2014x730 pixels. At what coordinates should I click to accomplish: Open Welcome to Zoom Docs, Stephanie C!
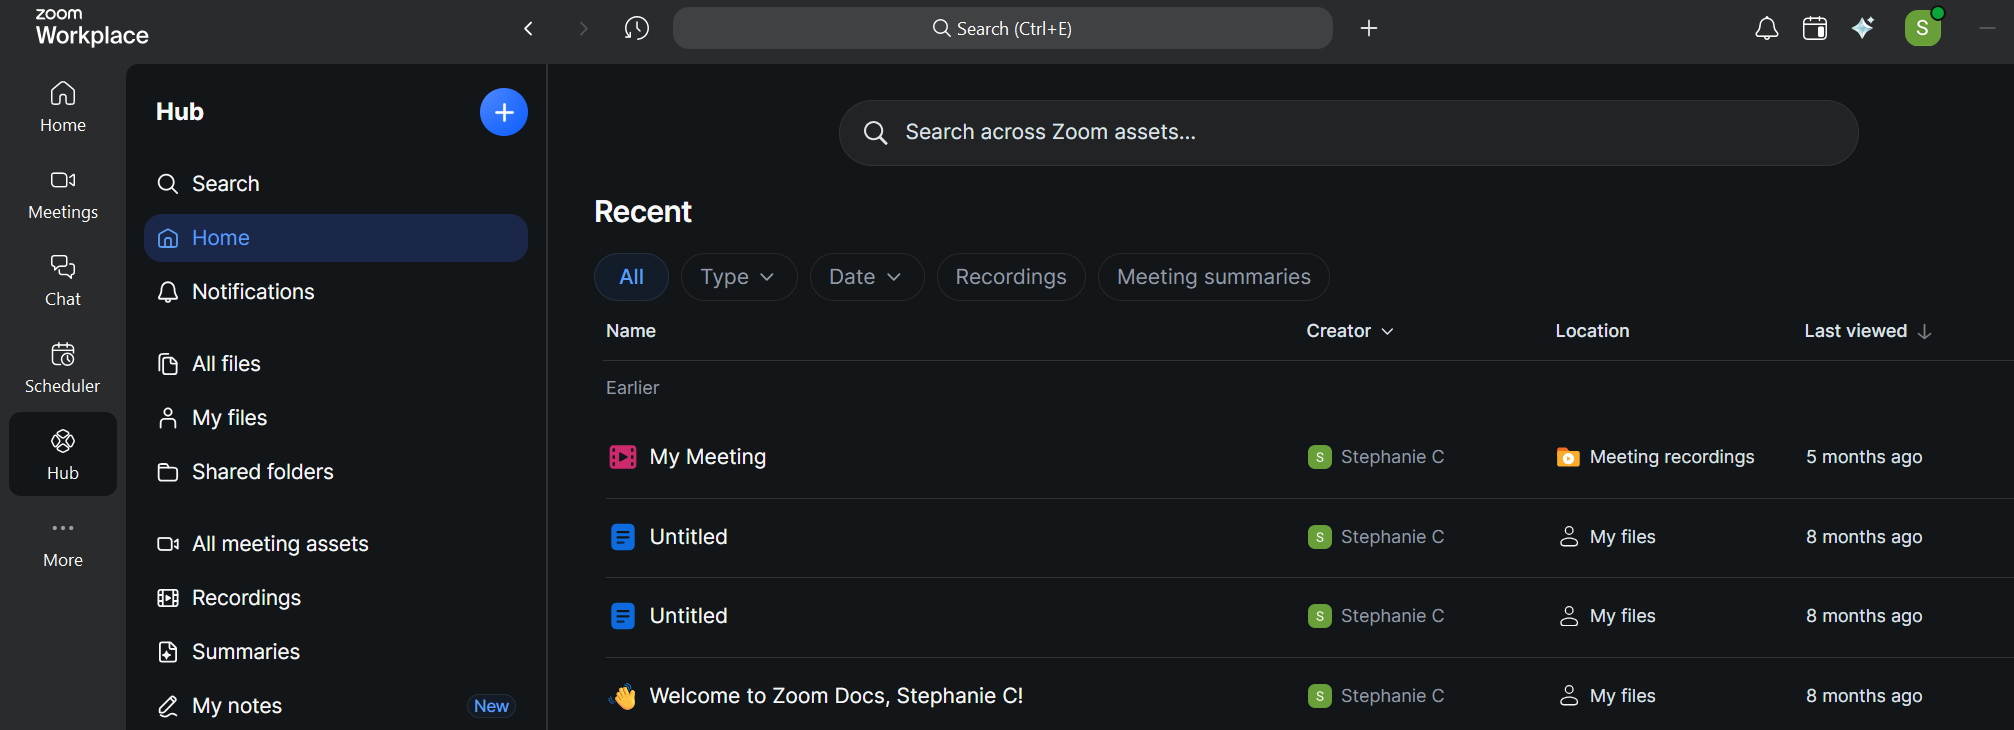pyautogui.click(x=836, y=696)
